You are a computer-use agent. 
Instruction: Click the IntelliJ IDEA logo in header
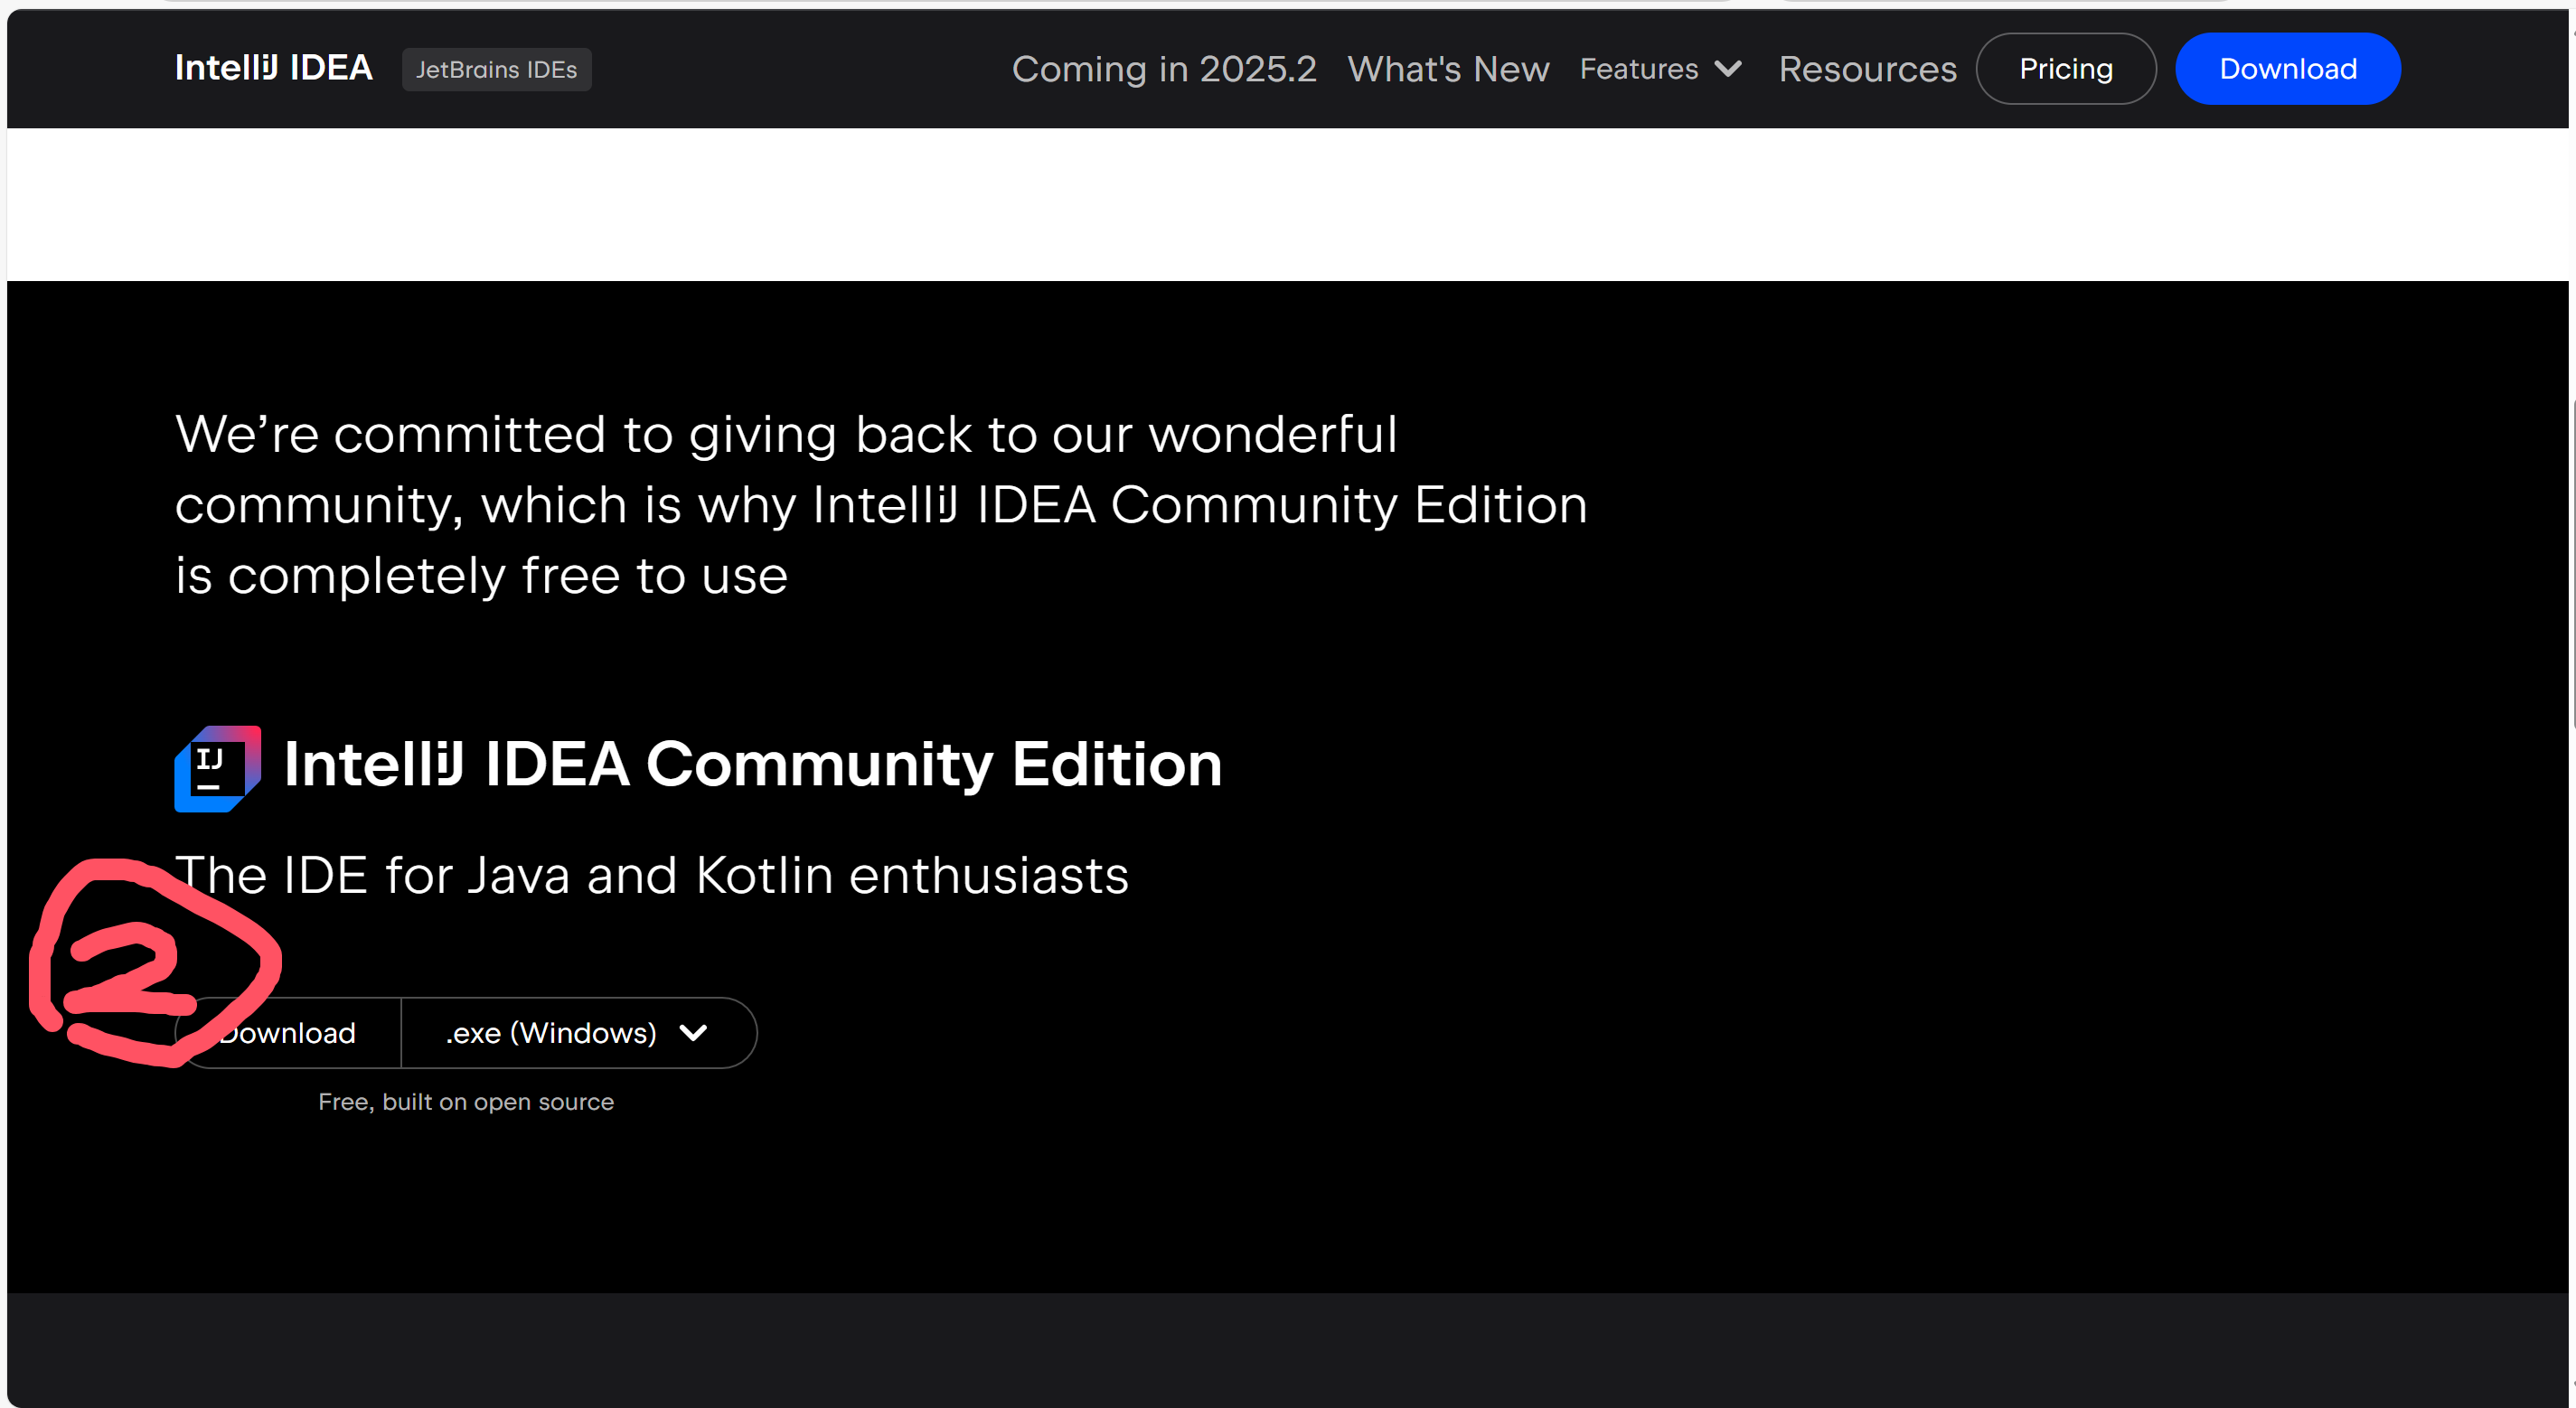point(273,68)
